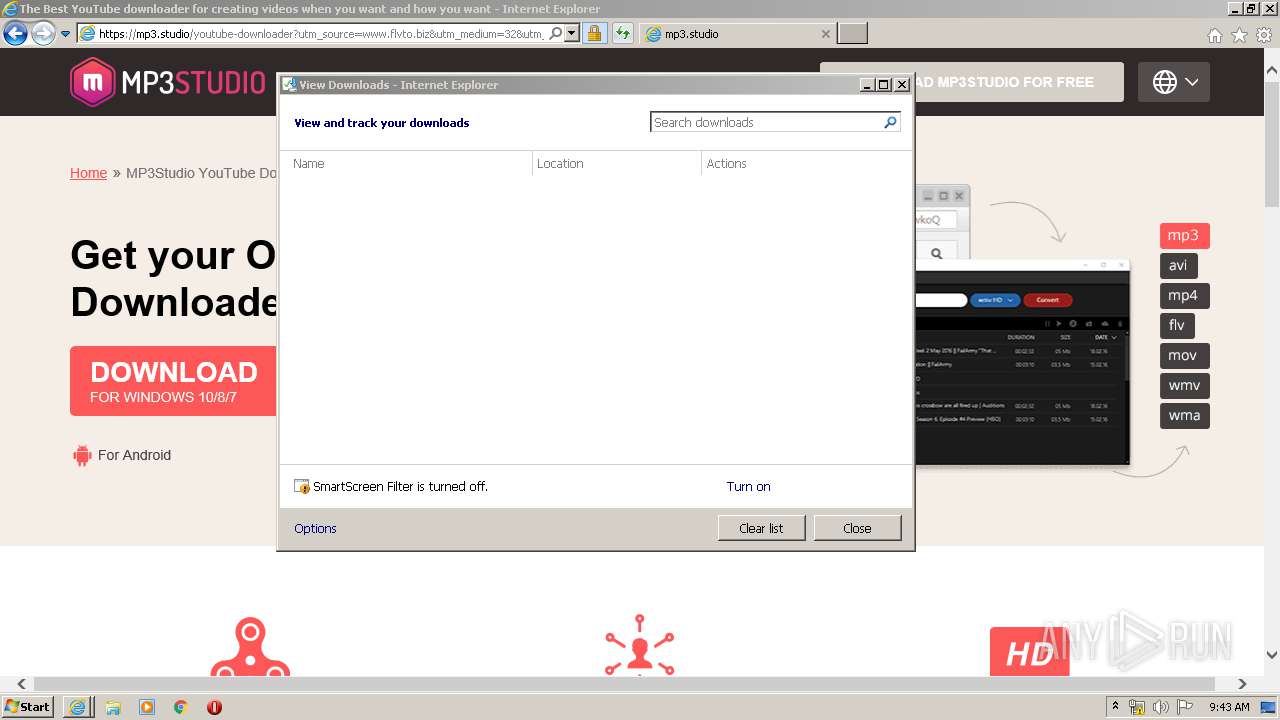The width and height of the screenshot is (1280, 720).
Task: Open Favorites star icon
Action: point(1239,35)
